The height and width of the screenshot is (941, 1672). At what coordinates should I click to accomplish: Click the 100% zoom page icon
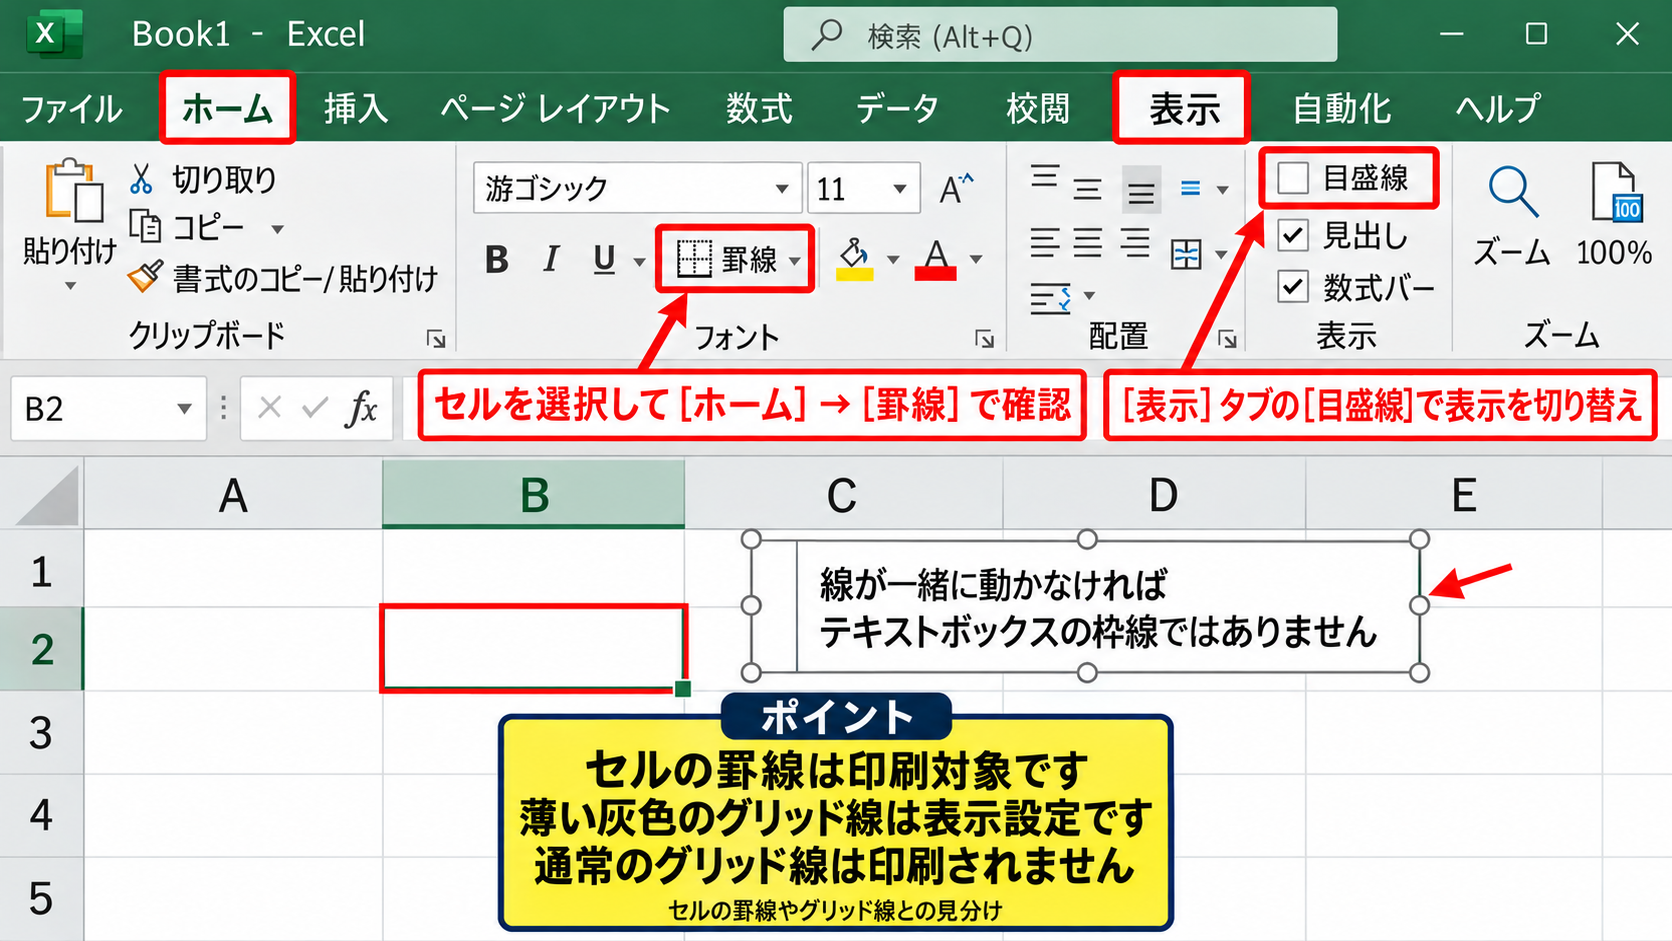[x=1616, y=192]
